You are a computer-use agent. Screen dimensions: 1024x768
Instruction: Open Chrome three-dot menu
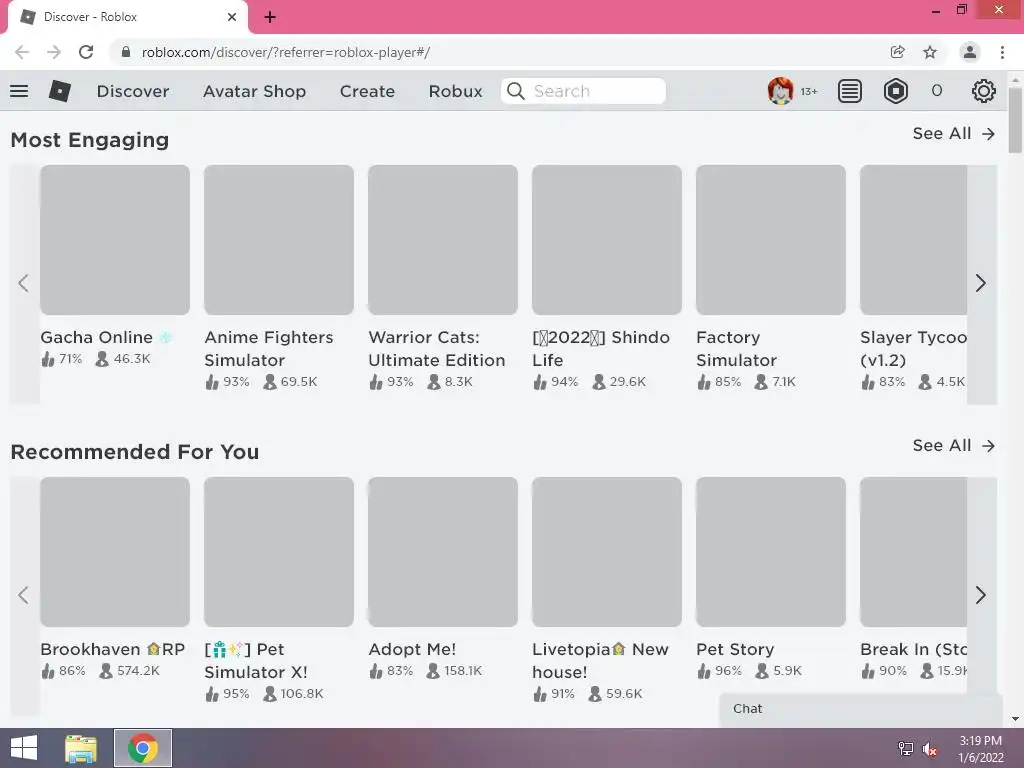[x=1002, y=52]
